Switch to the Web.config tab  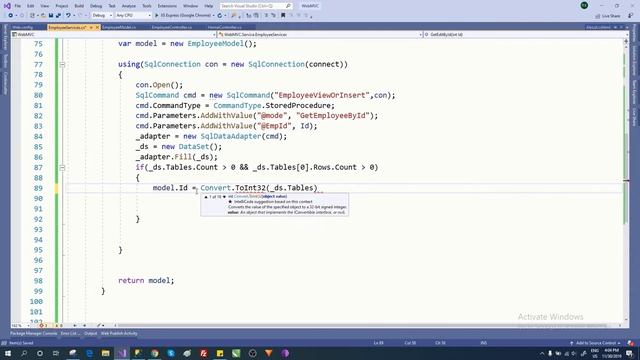pos(22,27)
